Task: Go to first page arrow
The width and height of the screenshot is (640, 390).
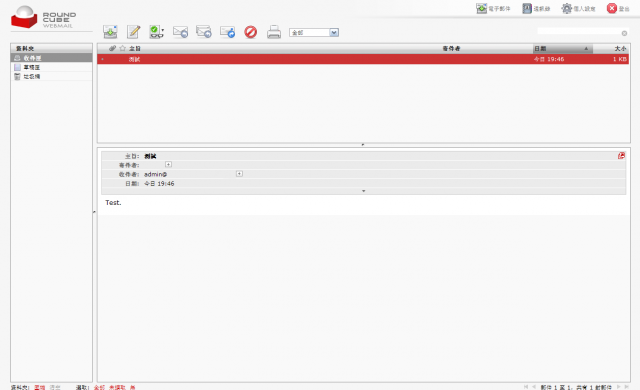Action: click(x=526, y=387)
